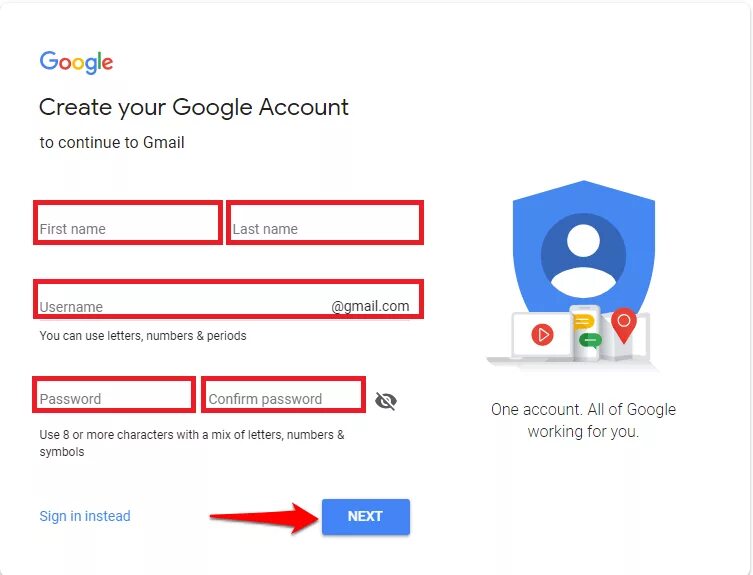Click the blue NEXT button

click(x=366, y=516)
